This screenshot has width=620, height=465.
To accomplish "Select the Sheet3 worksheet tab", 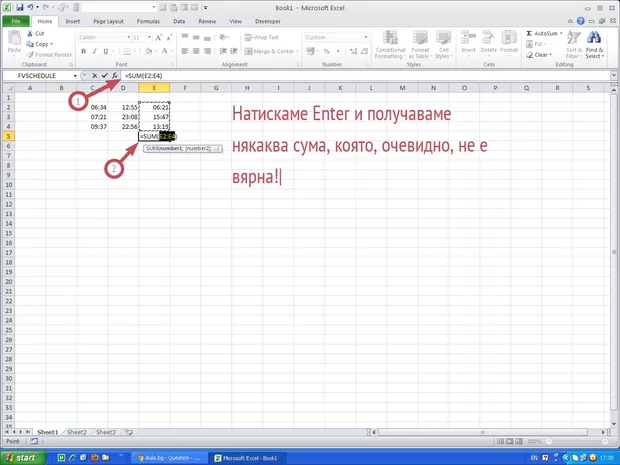I will pos(106,432).
